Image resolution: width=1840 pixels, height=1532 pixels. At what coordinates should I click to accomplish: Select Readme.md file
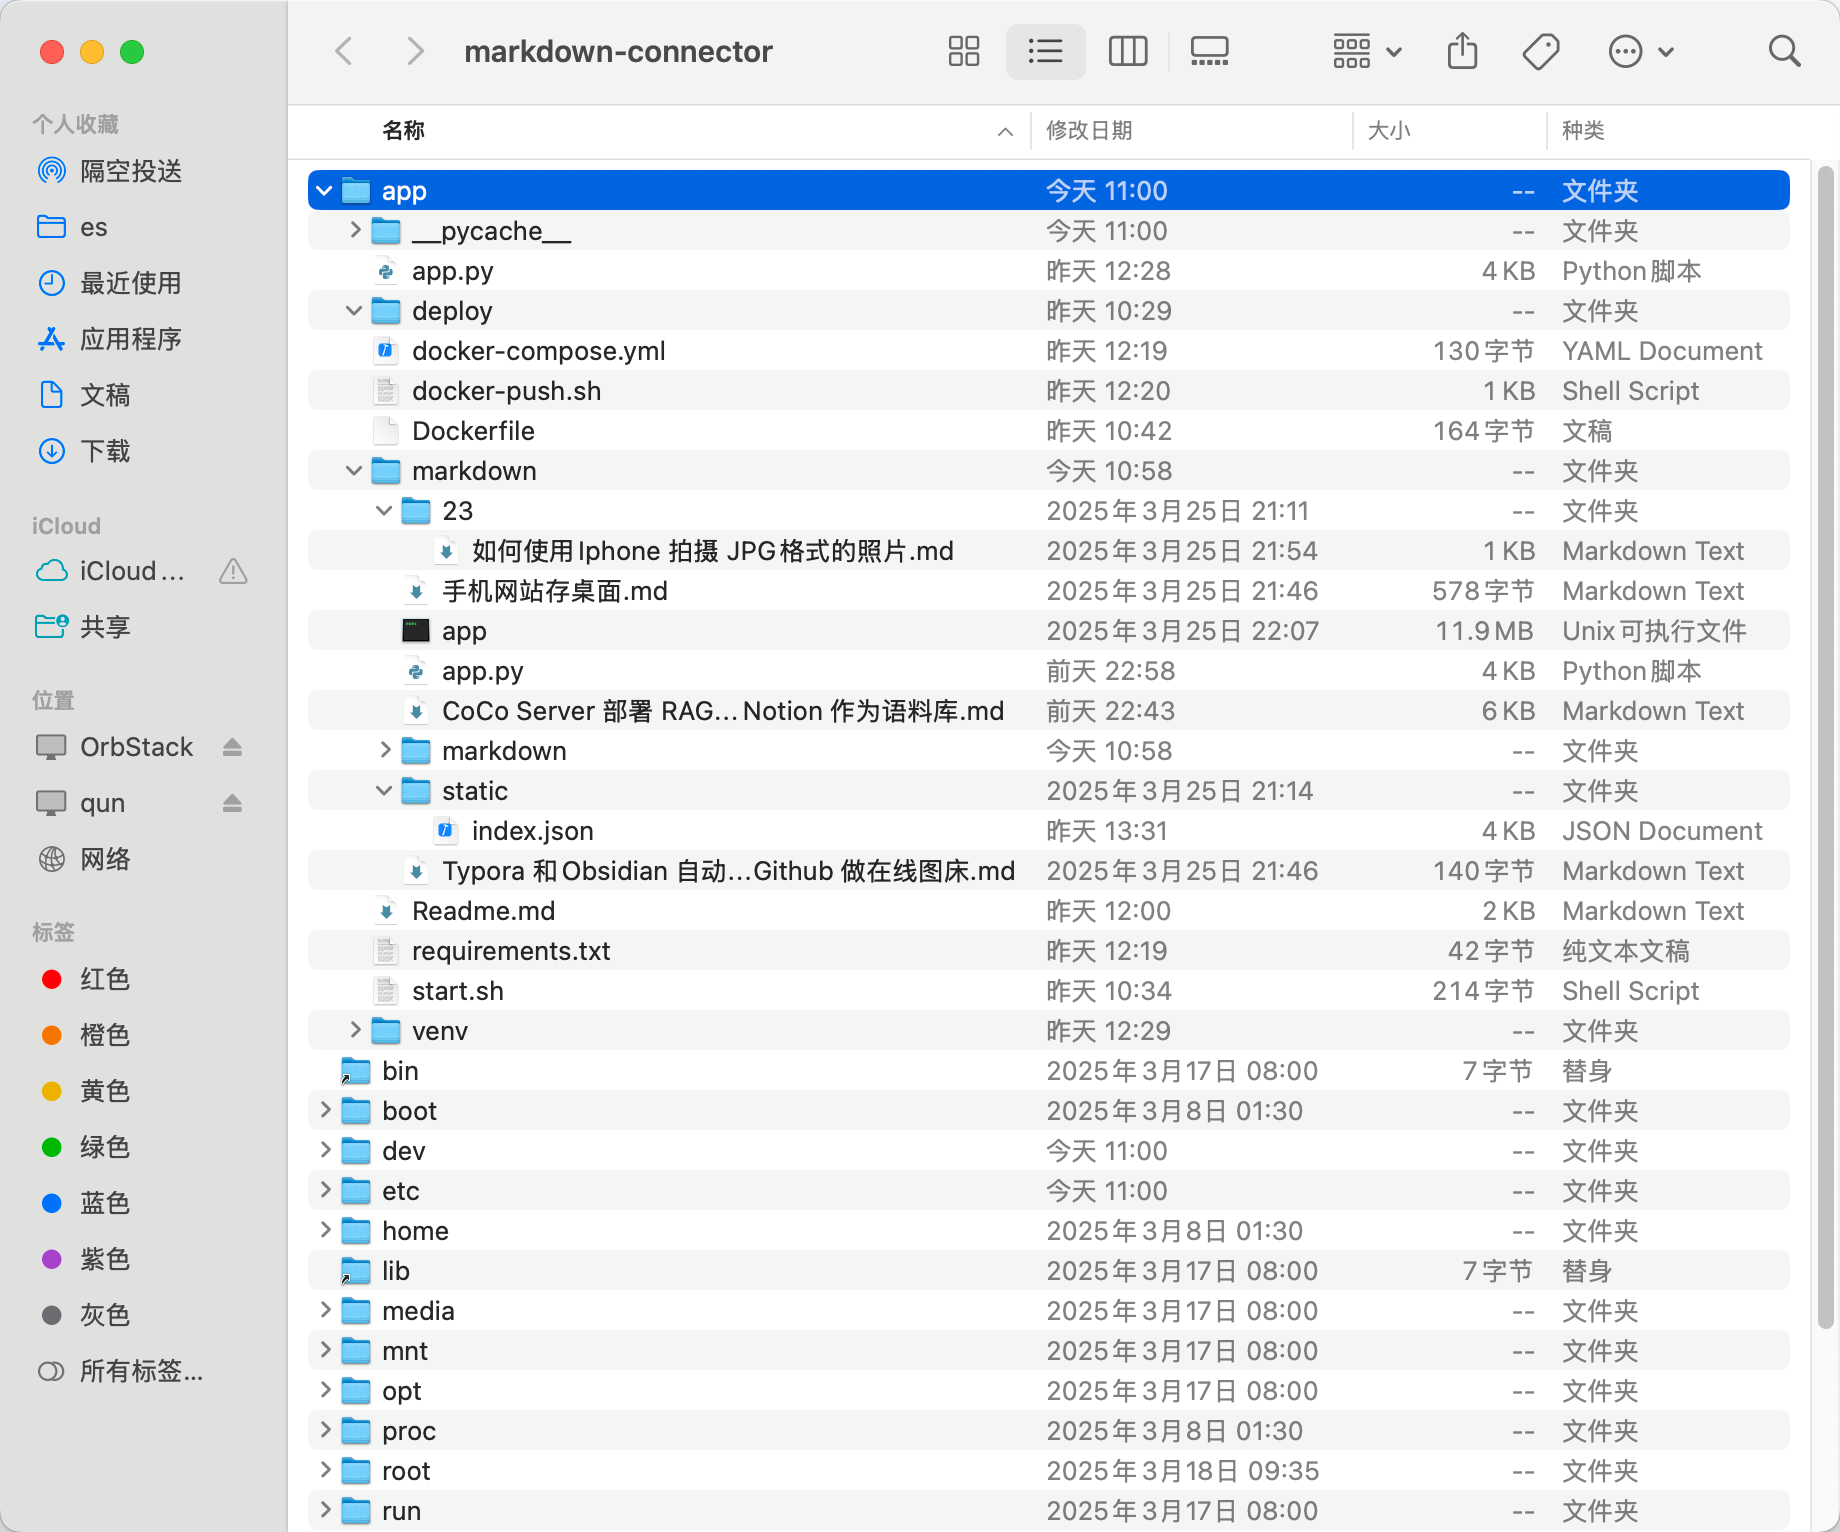1048,911
